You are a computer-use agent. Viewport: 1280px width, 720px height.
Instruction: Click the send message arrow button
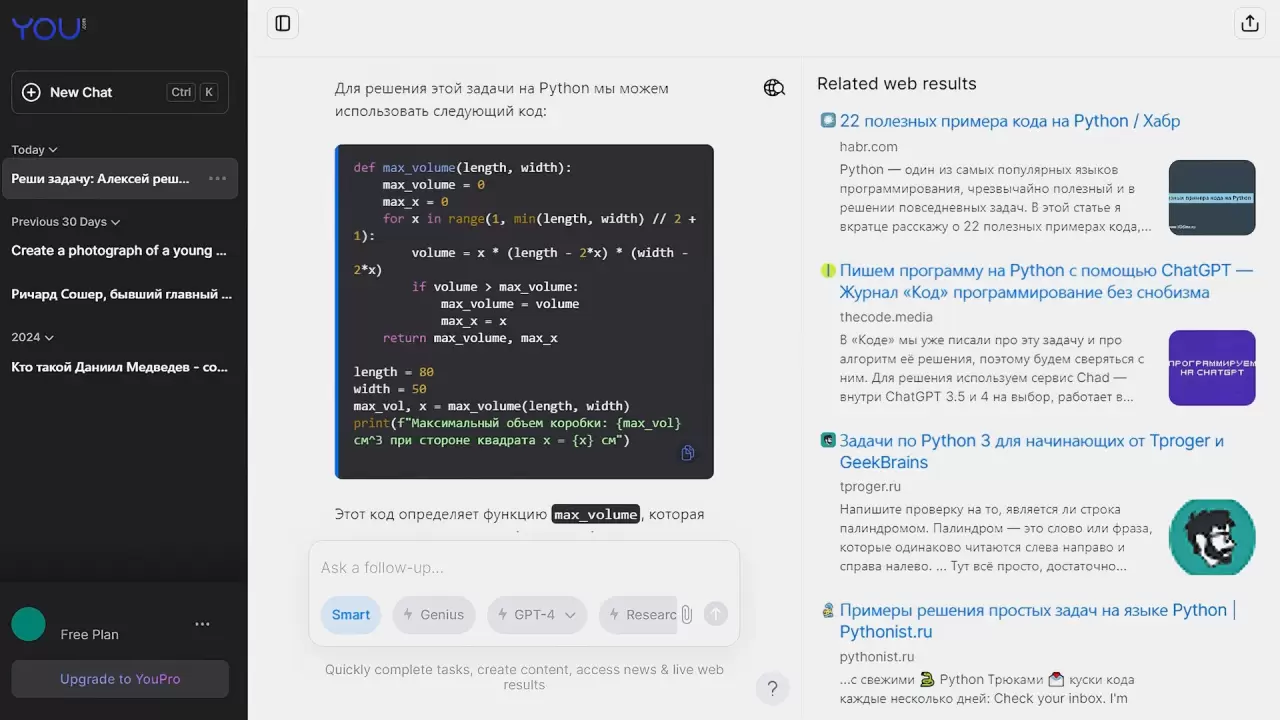715,614
